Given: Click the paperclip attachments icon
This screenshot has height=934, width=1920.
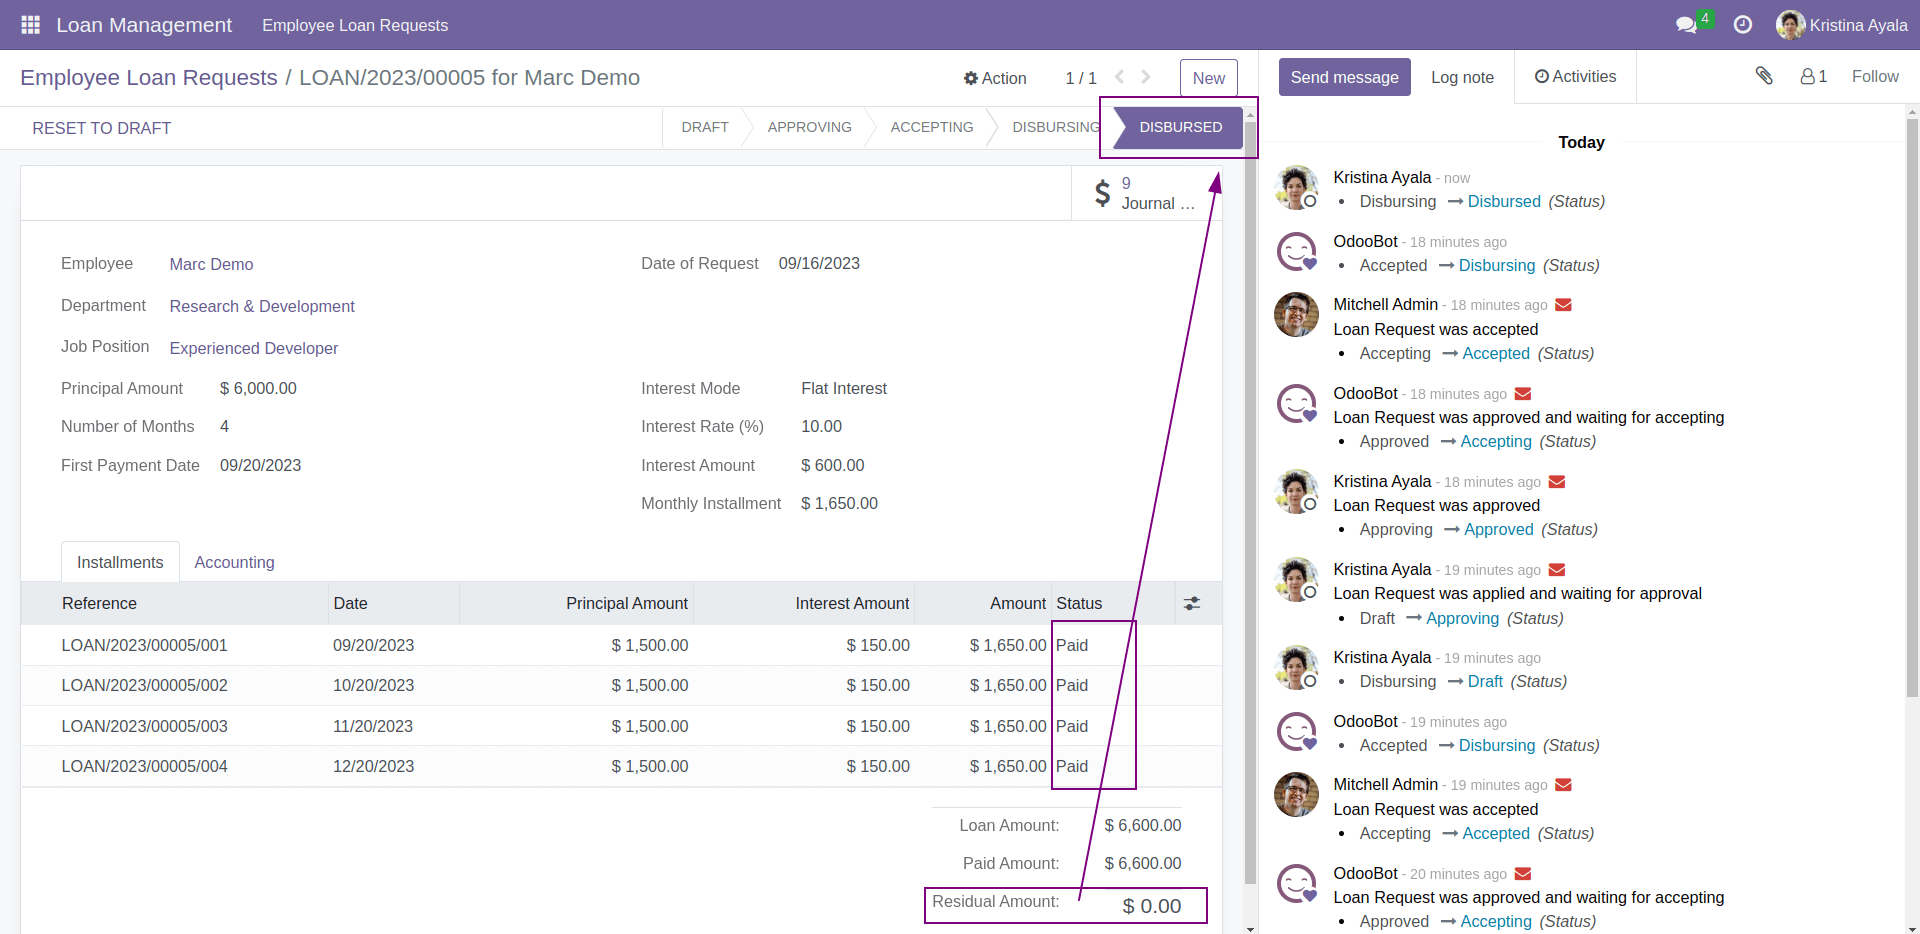Looking at the screenshot, I should coord(1764,76).
